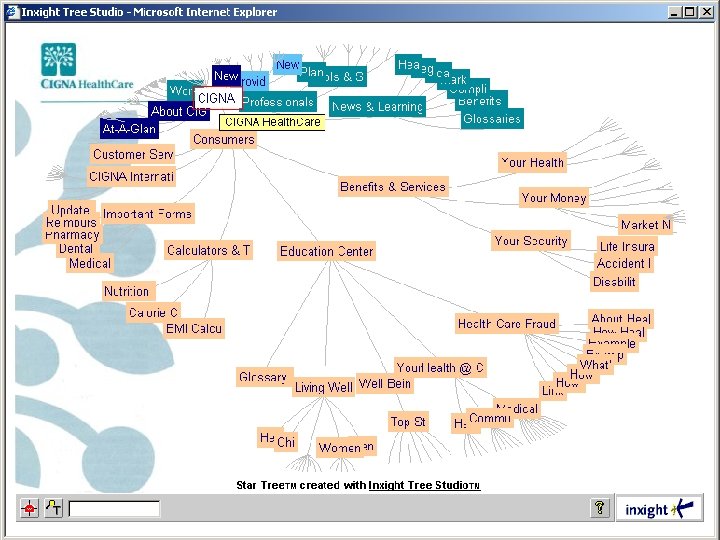The image size is (720, 540).
Task: Select the Customer Serv node
Action: (x=132, y=154)
